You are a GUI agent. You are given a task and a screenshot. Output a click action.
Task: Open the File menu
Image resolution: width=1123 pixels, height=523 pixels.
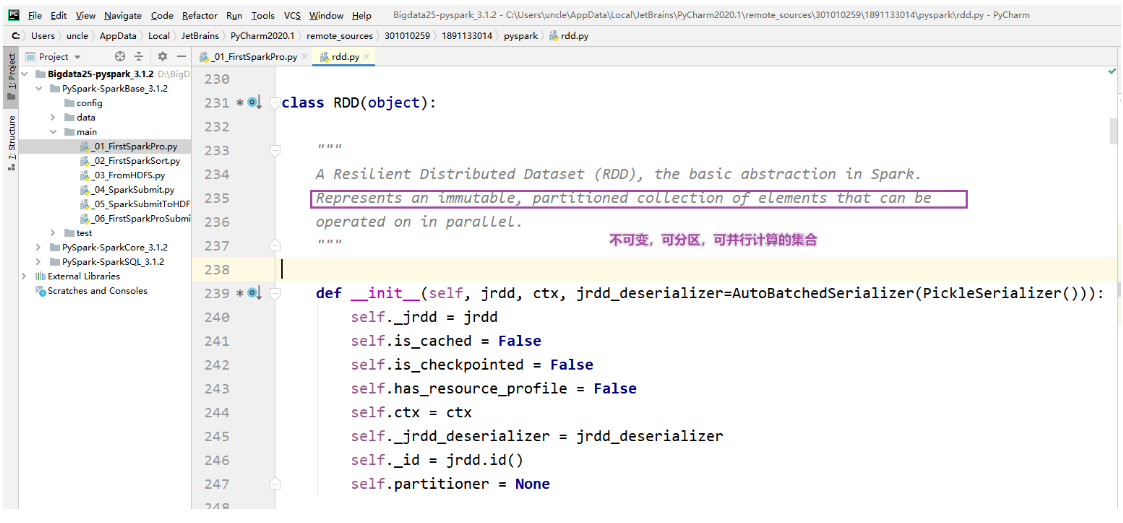[35, 16]
